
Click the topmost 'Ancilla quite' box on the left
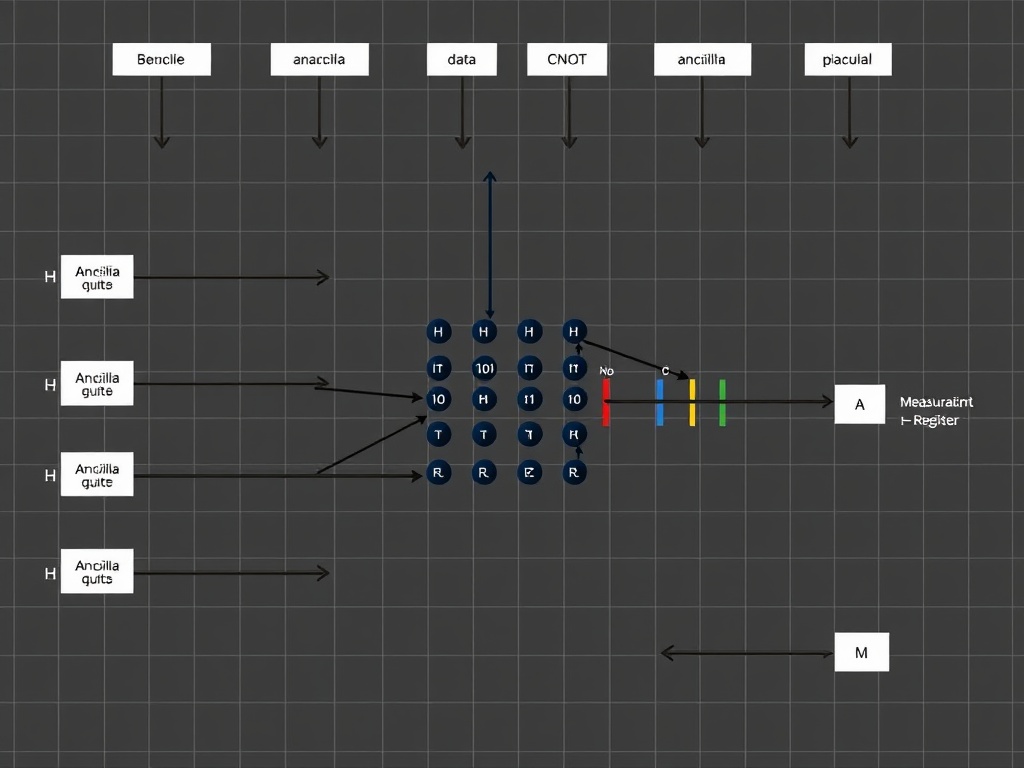click(x=97, y=278)
